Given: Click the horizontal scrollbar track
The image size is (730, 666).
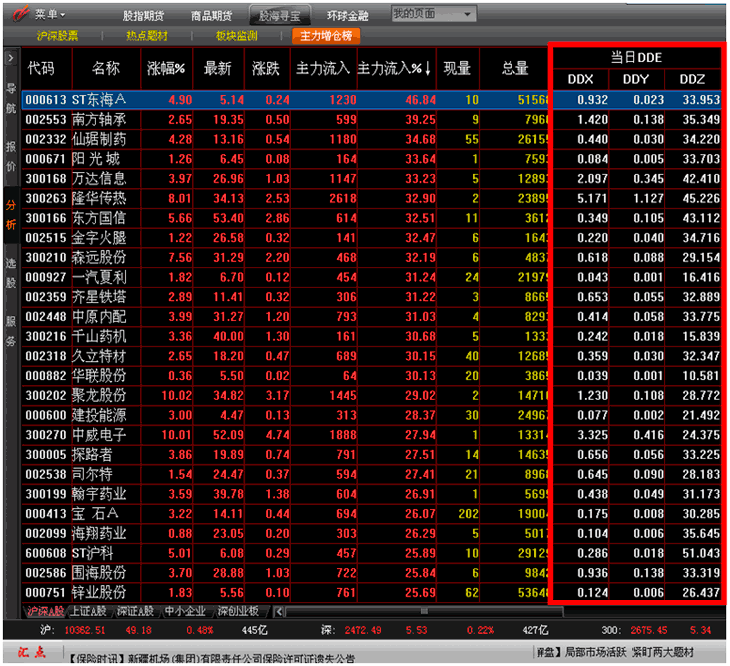Looking at the screenshot, I should pyautogui.click(x=424, y=612).
